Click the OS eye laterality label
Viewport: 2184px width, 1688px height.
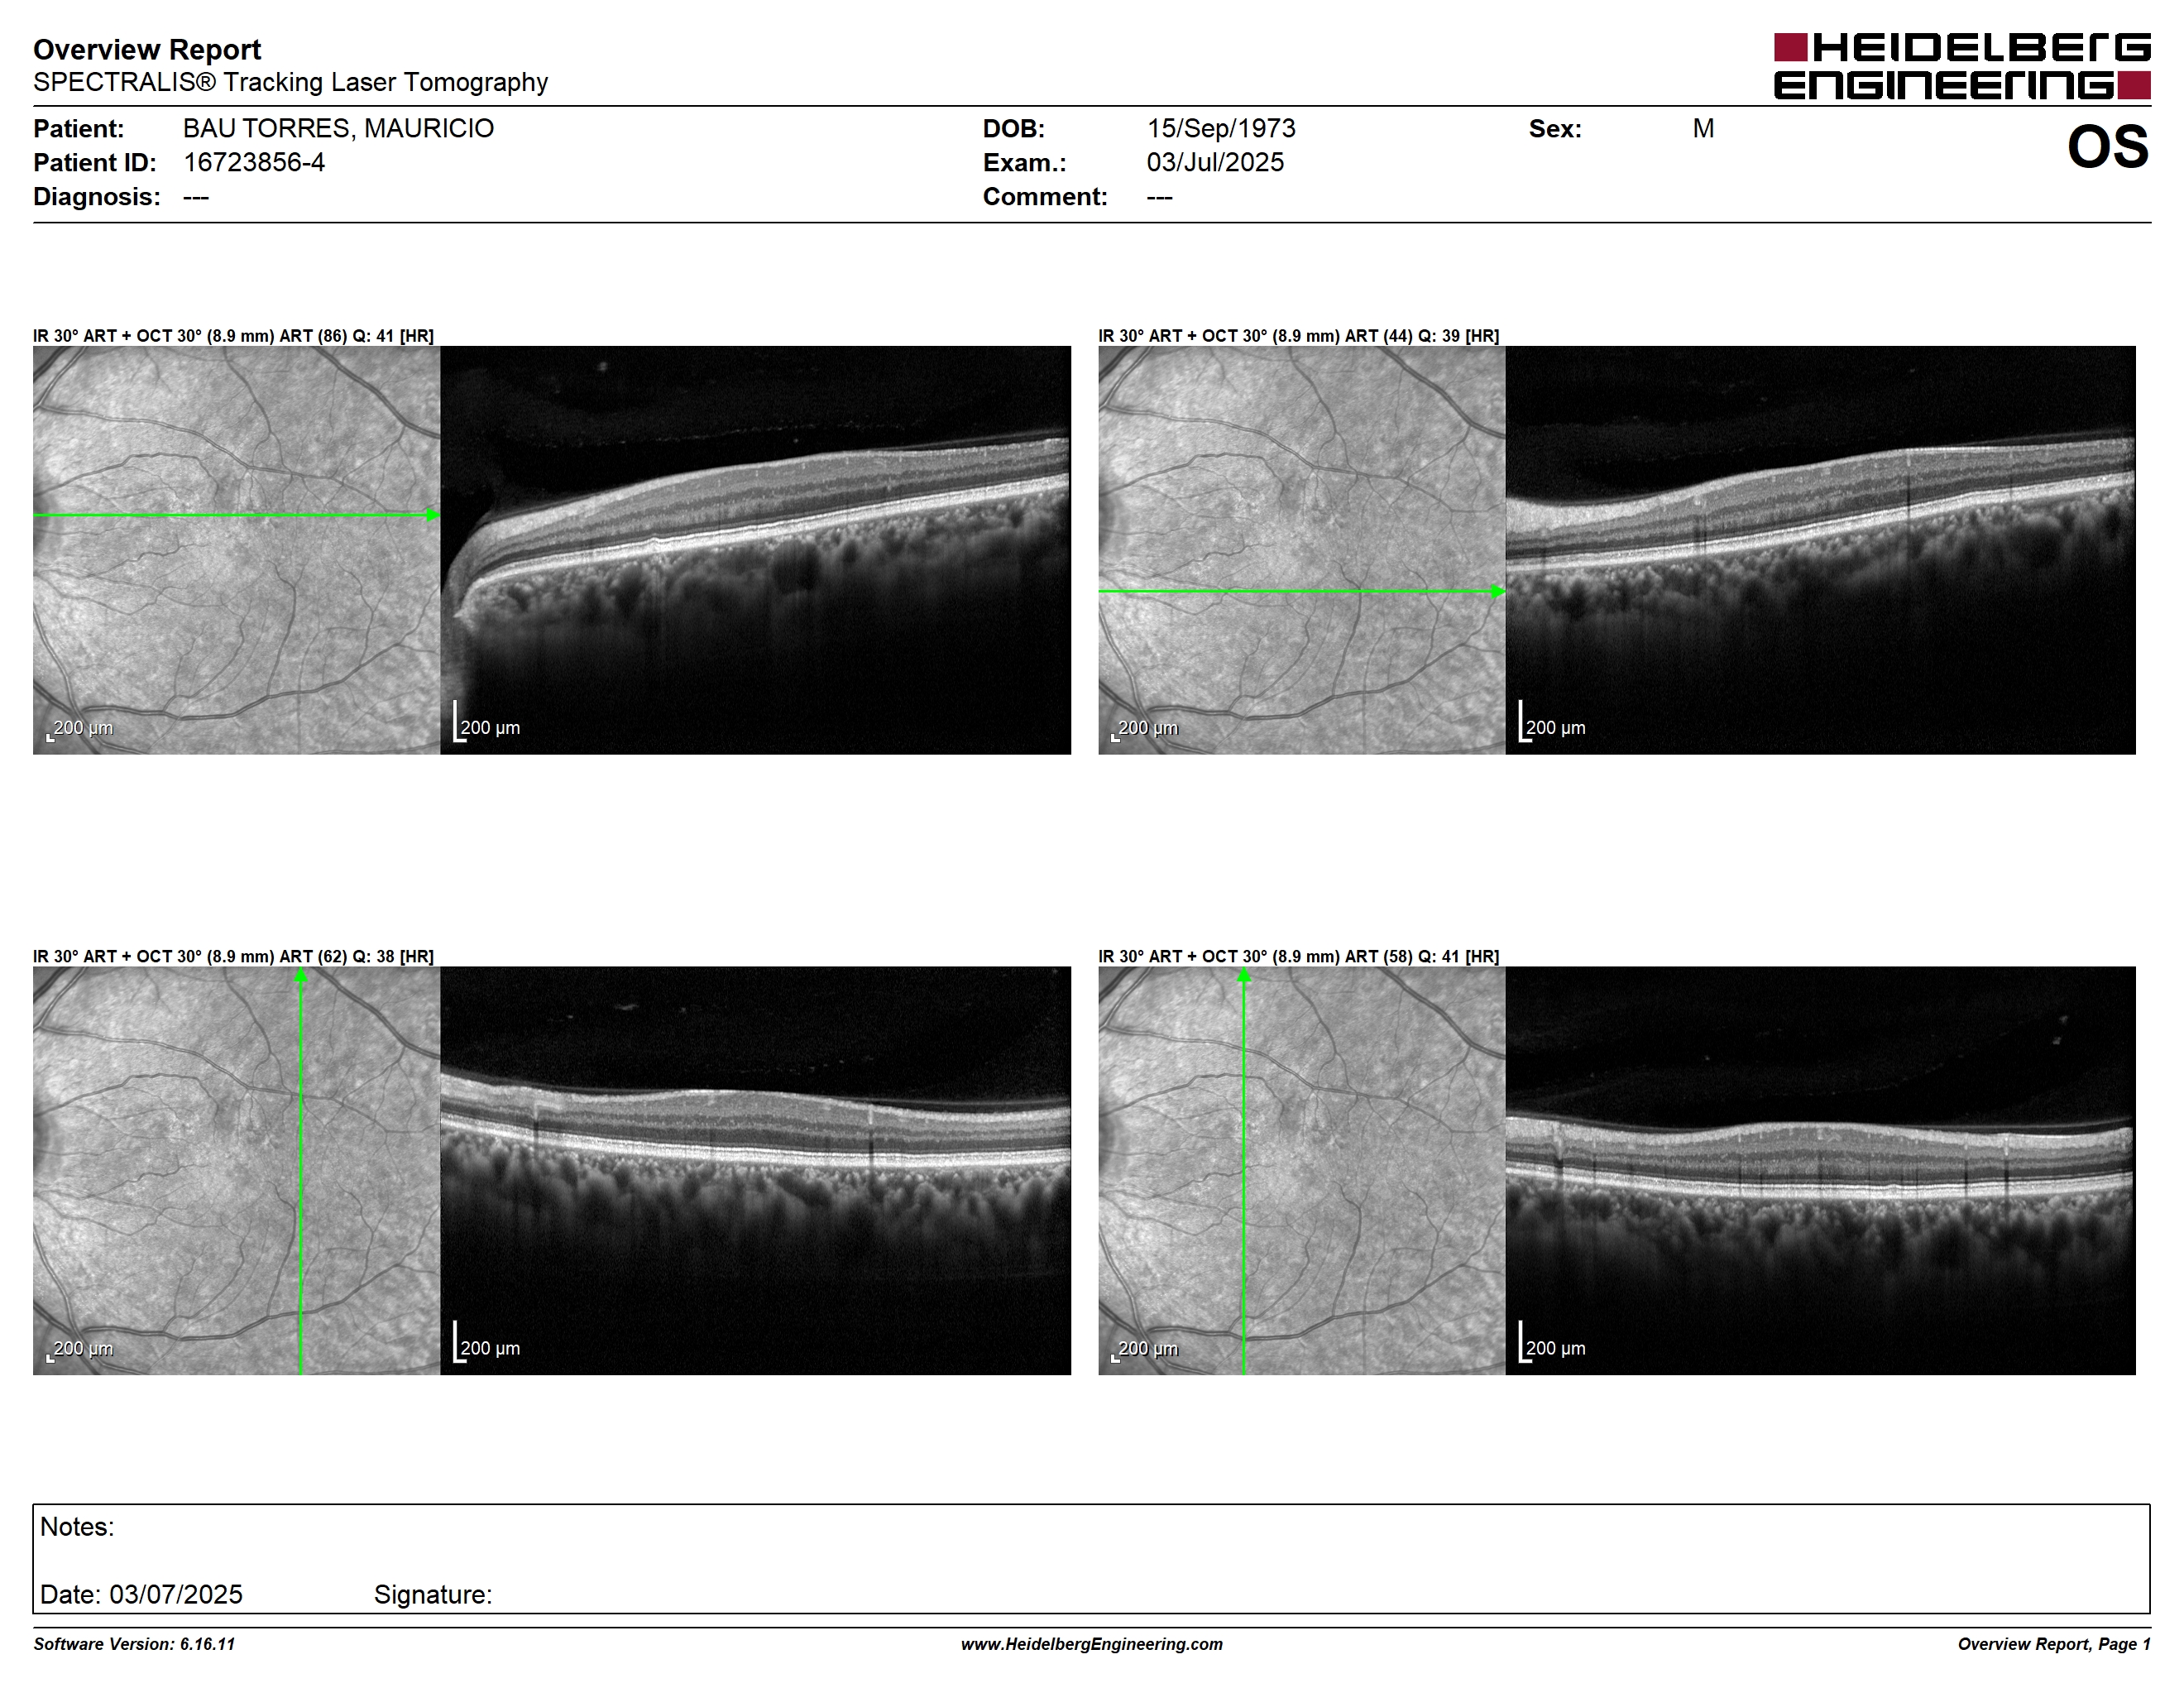tap(2107, 147)
